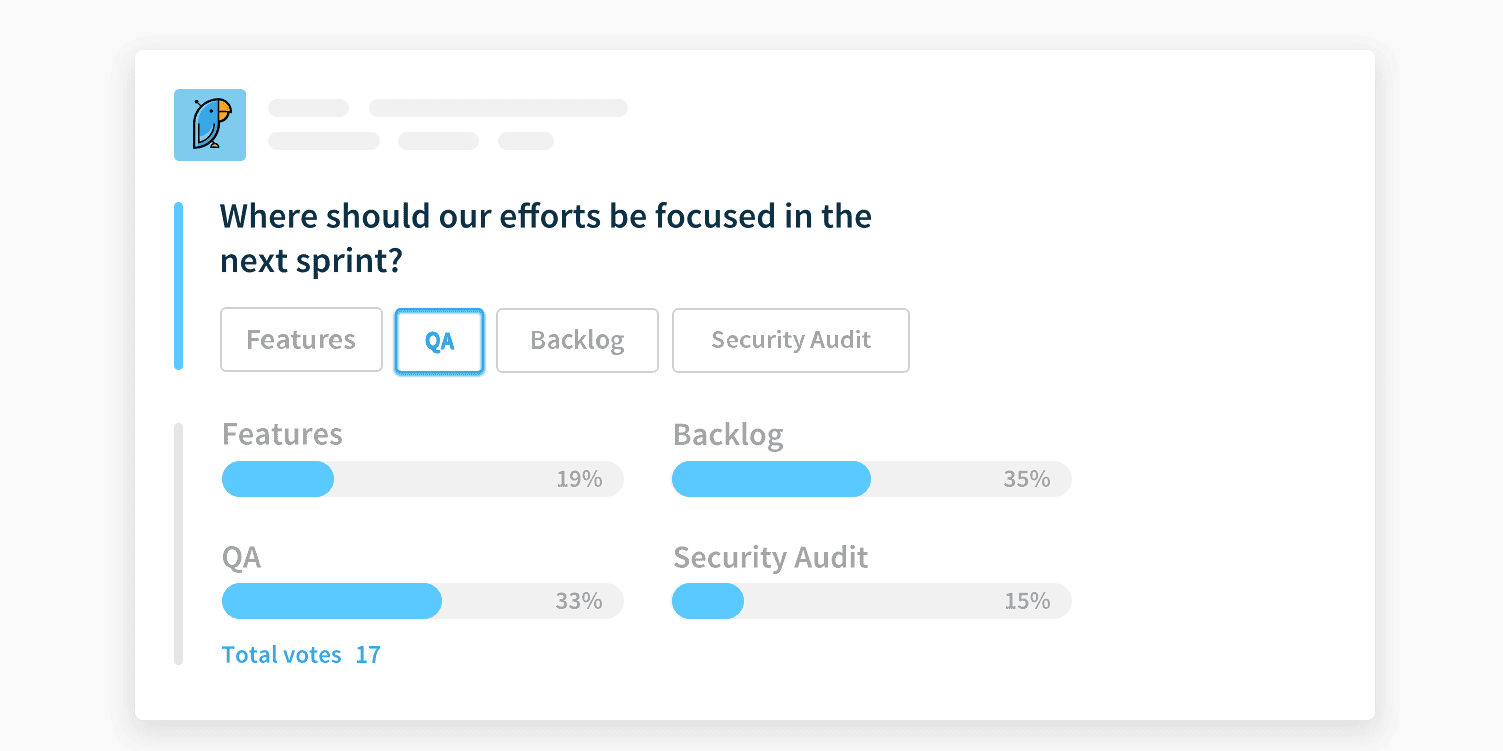Click the 35% Backlog percentage label

[1027, 479]
